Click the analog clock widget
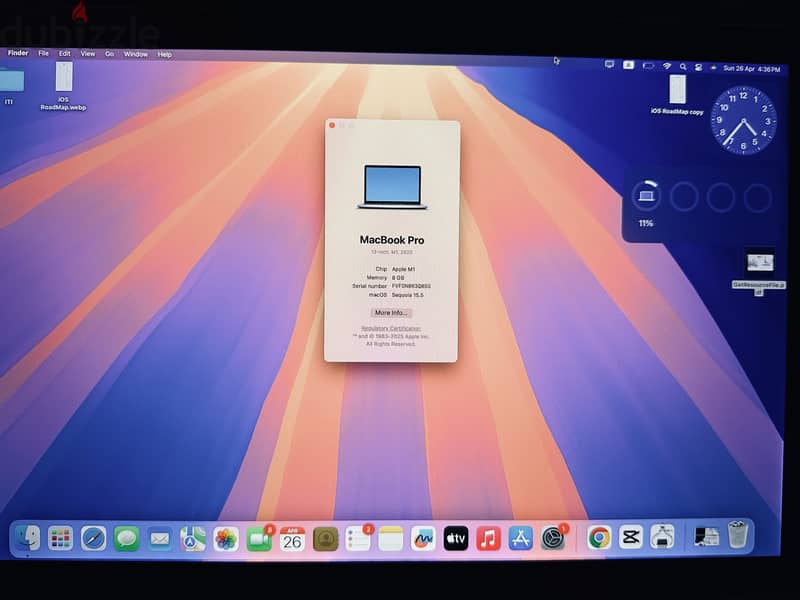Viewport: 800px width, 600px height. click(x=743, y=121)
